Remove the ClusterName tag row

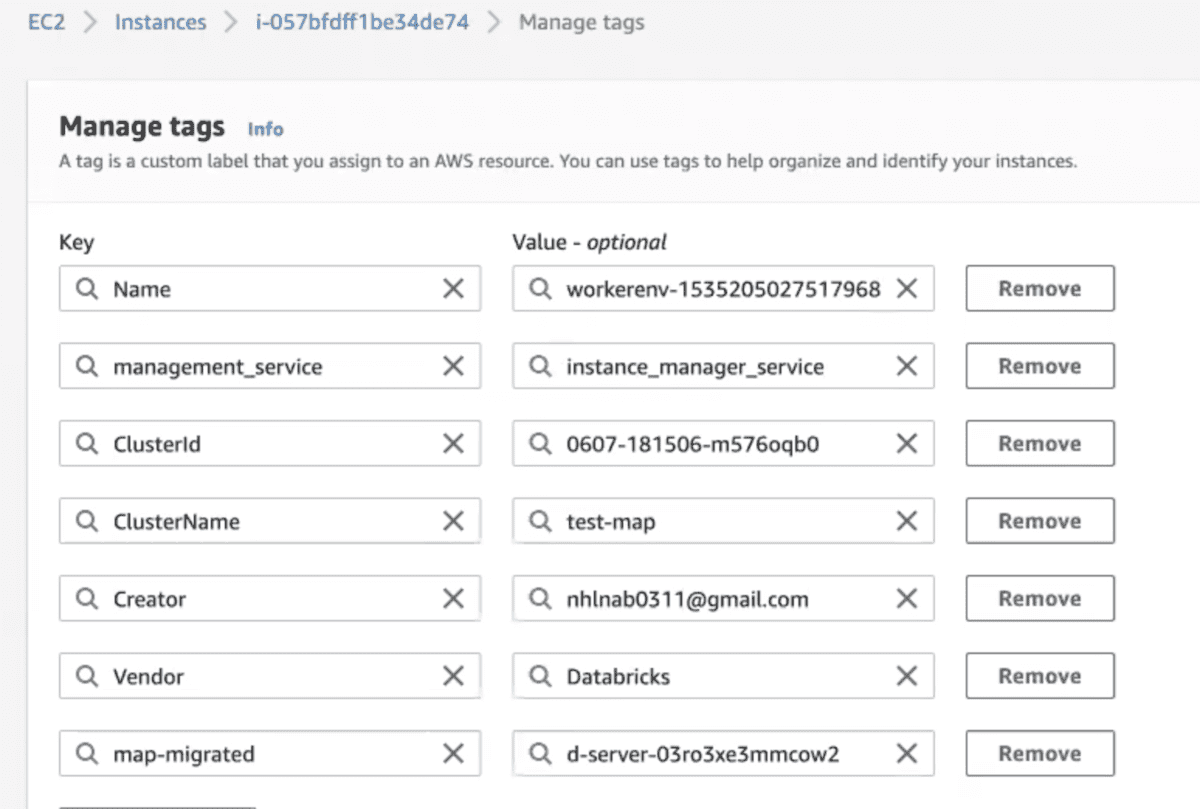(x=1039, y=521)
